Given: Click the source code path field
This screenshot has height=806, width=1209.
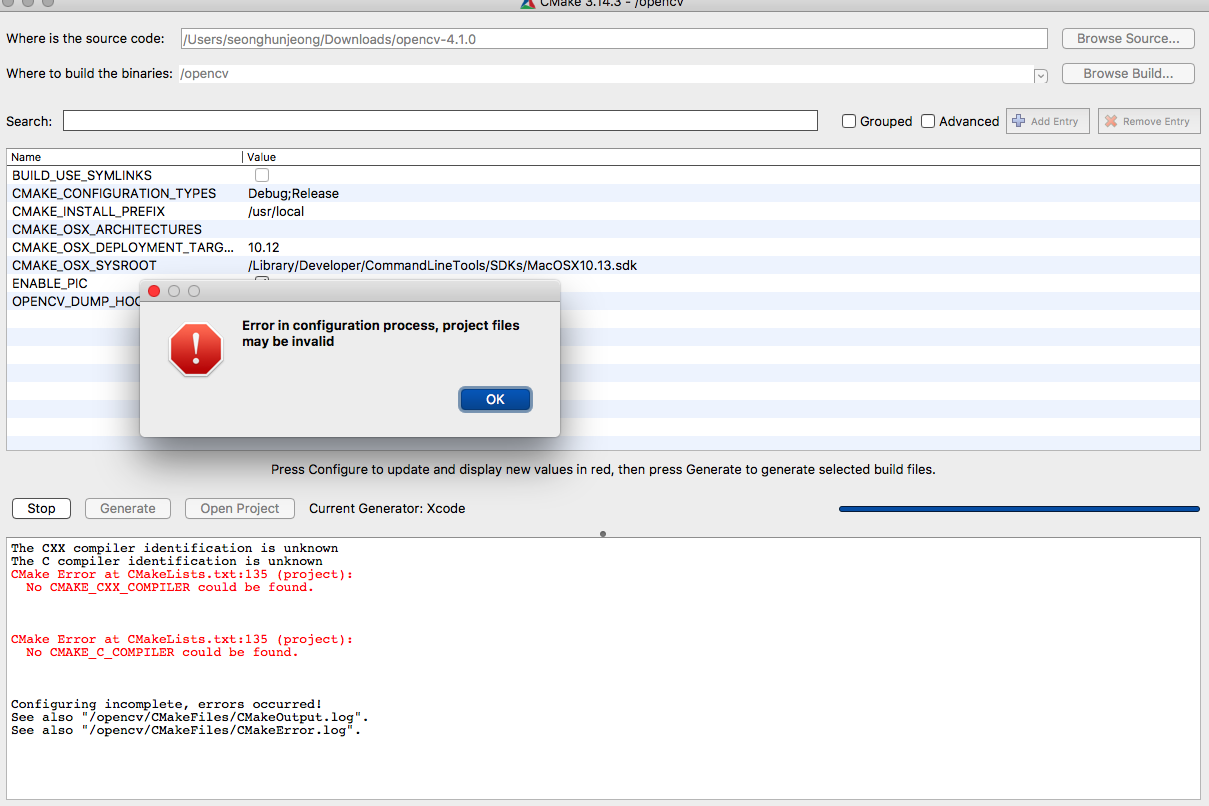Looking at the screenshot, I should (614, 39).
